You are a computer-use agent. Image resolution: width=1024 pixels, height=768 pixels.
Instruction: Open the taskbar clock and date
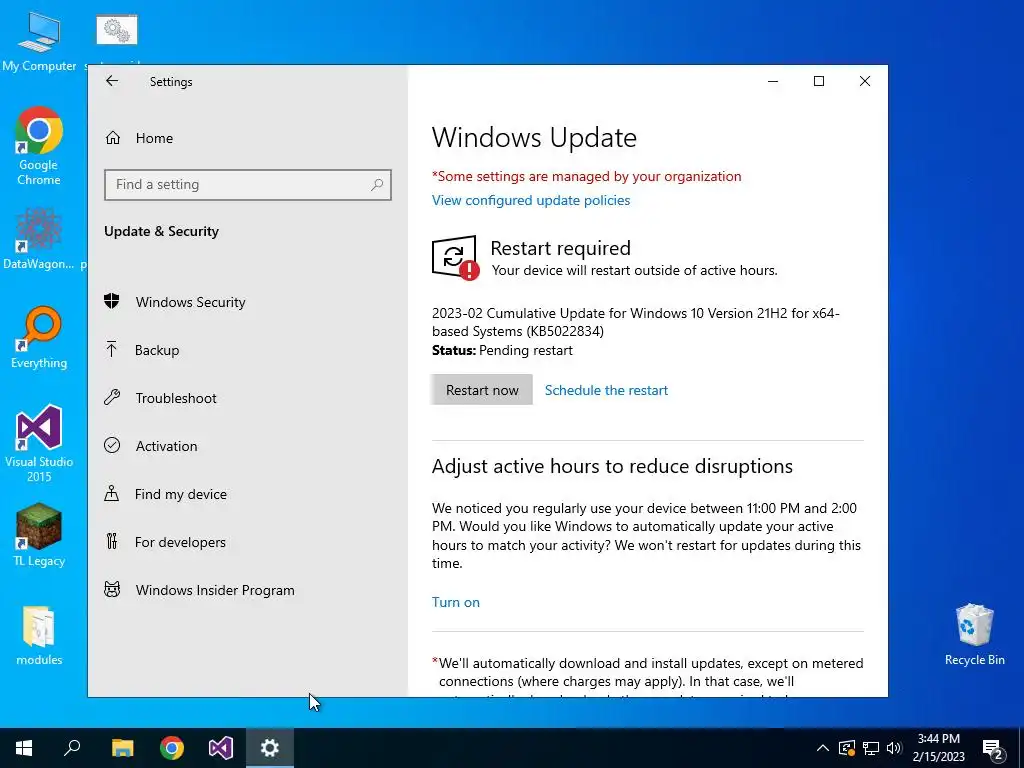pos(938,748)
